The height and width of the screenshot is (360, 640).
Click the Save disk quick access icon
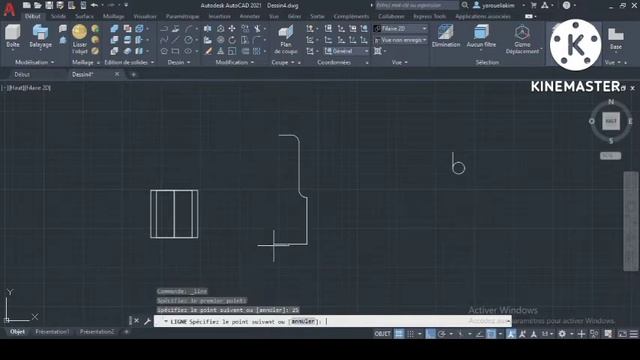click(x=49, y=5)
